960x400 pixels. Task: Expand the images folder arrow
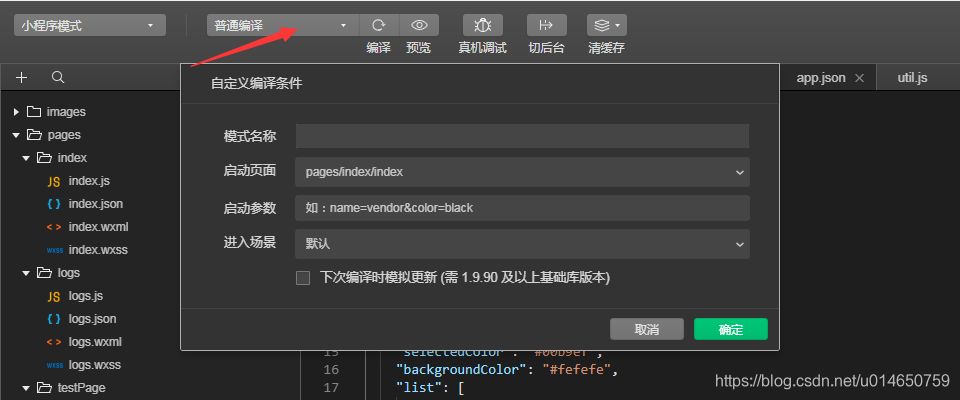click(16, 112)
